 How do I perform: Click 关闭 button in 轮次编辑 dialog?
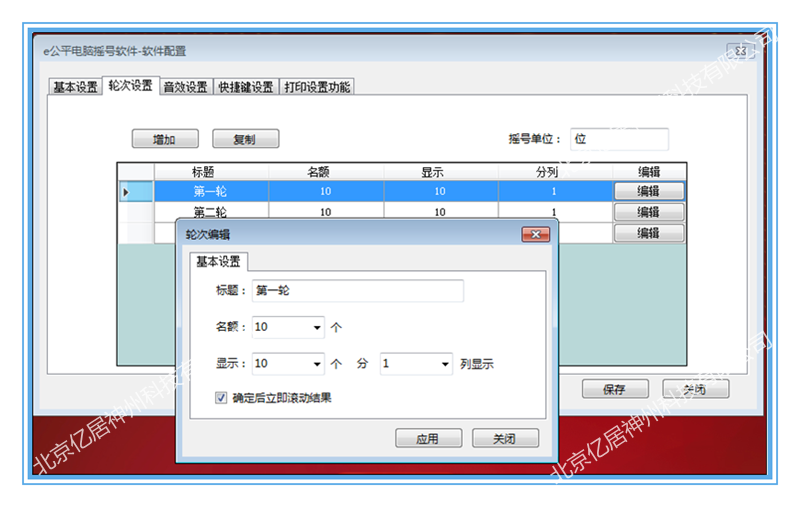click(x=505, y=438)
